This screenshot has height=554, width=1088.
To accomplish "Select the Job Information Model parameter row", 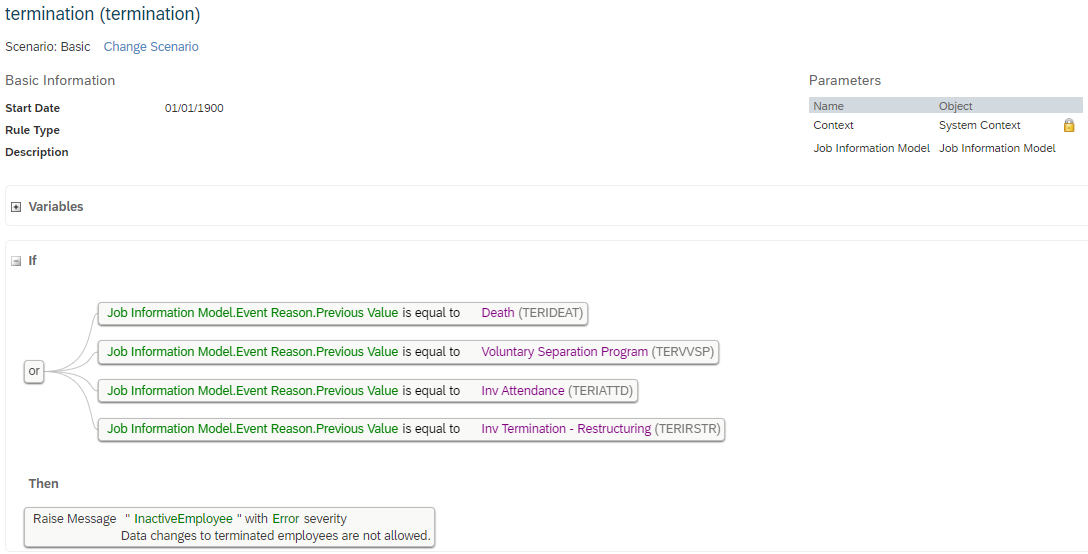I will click(946, 148).
